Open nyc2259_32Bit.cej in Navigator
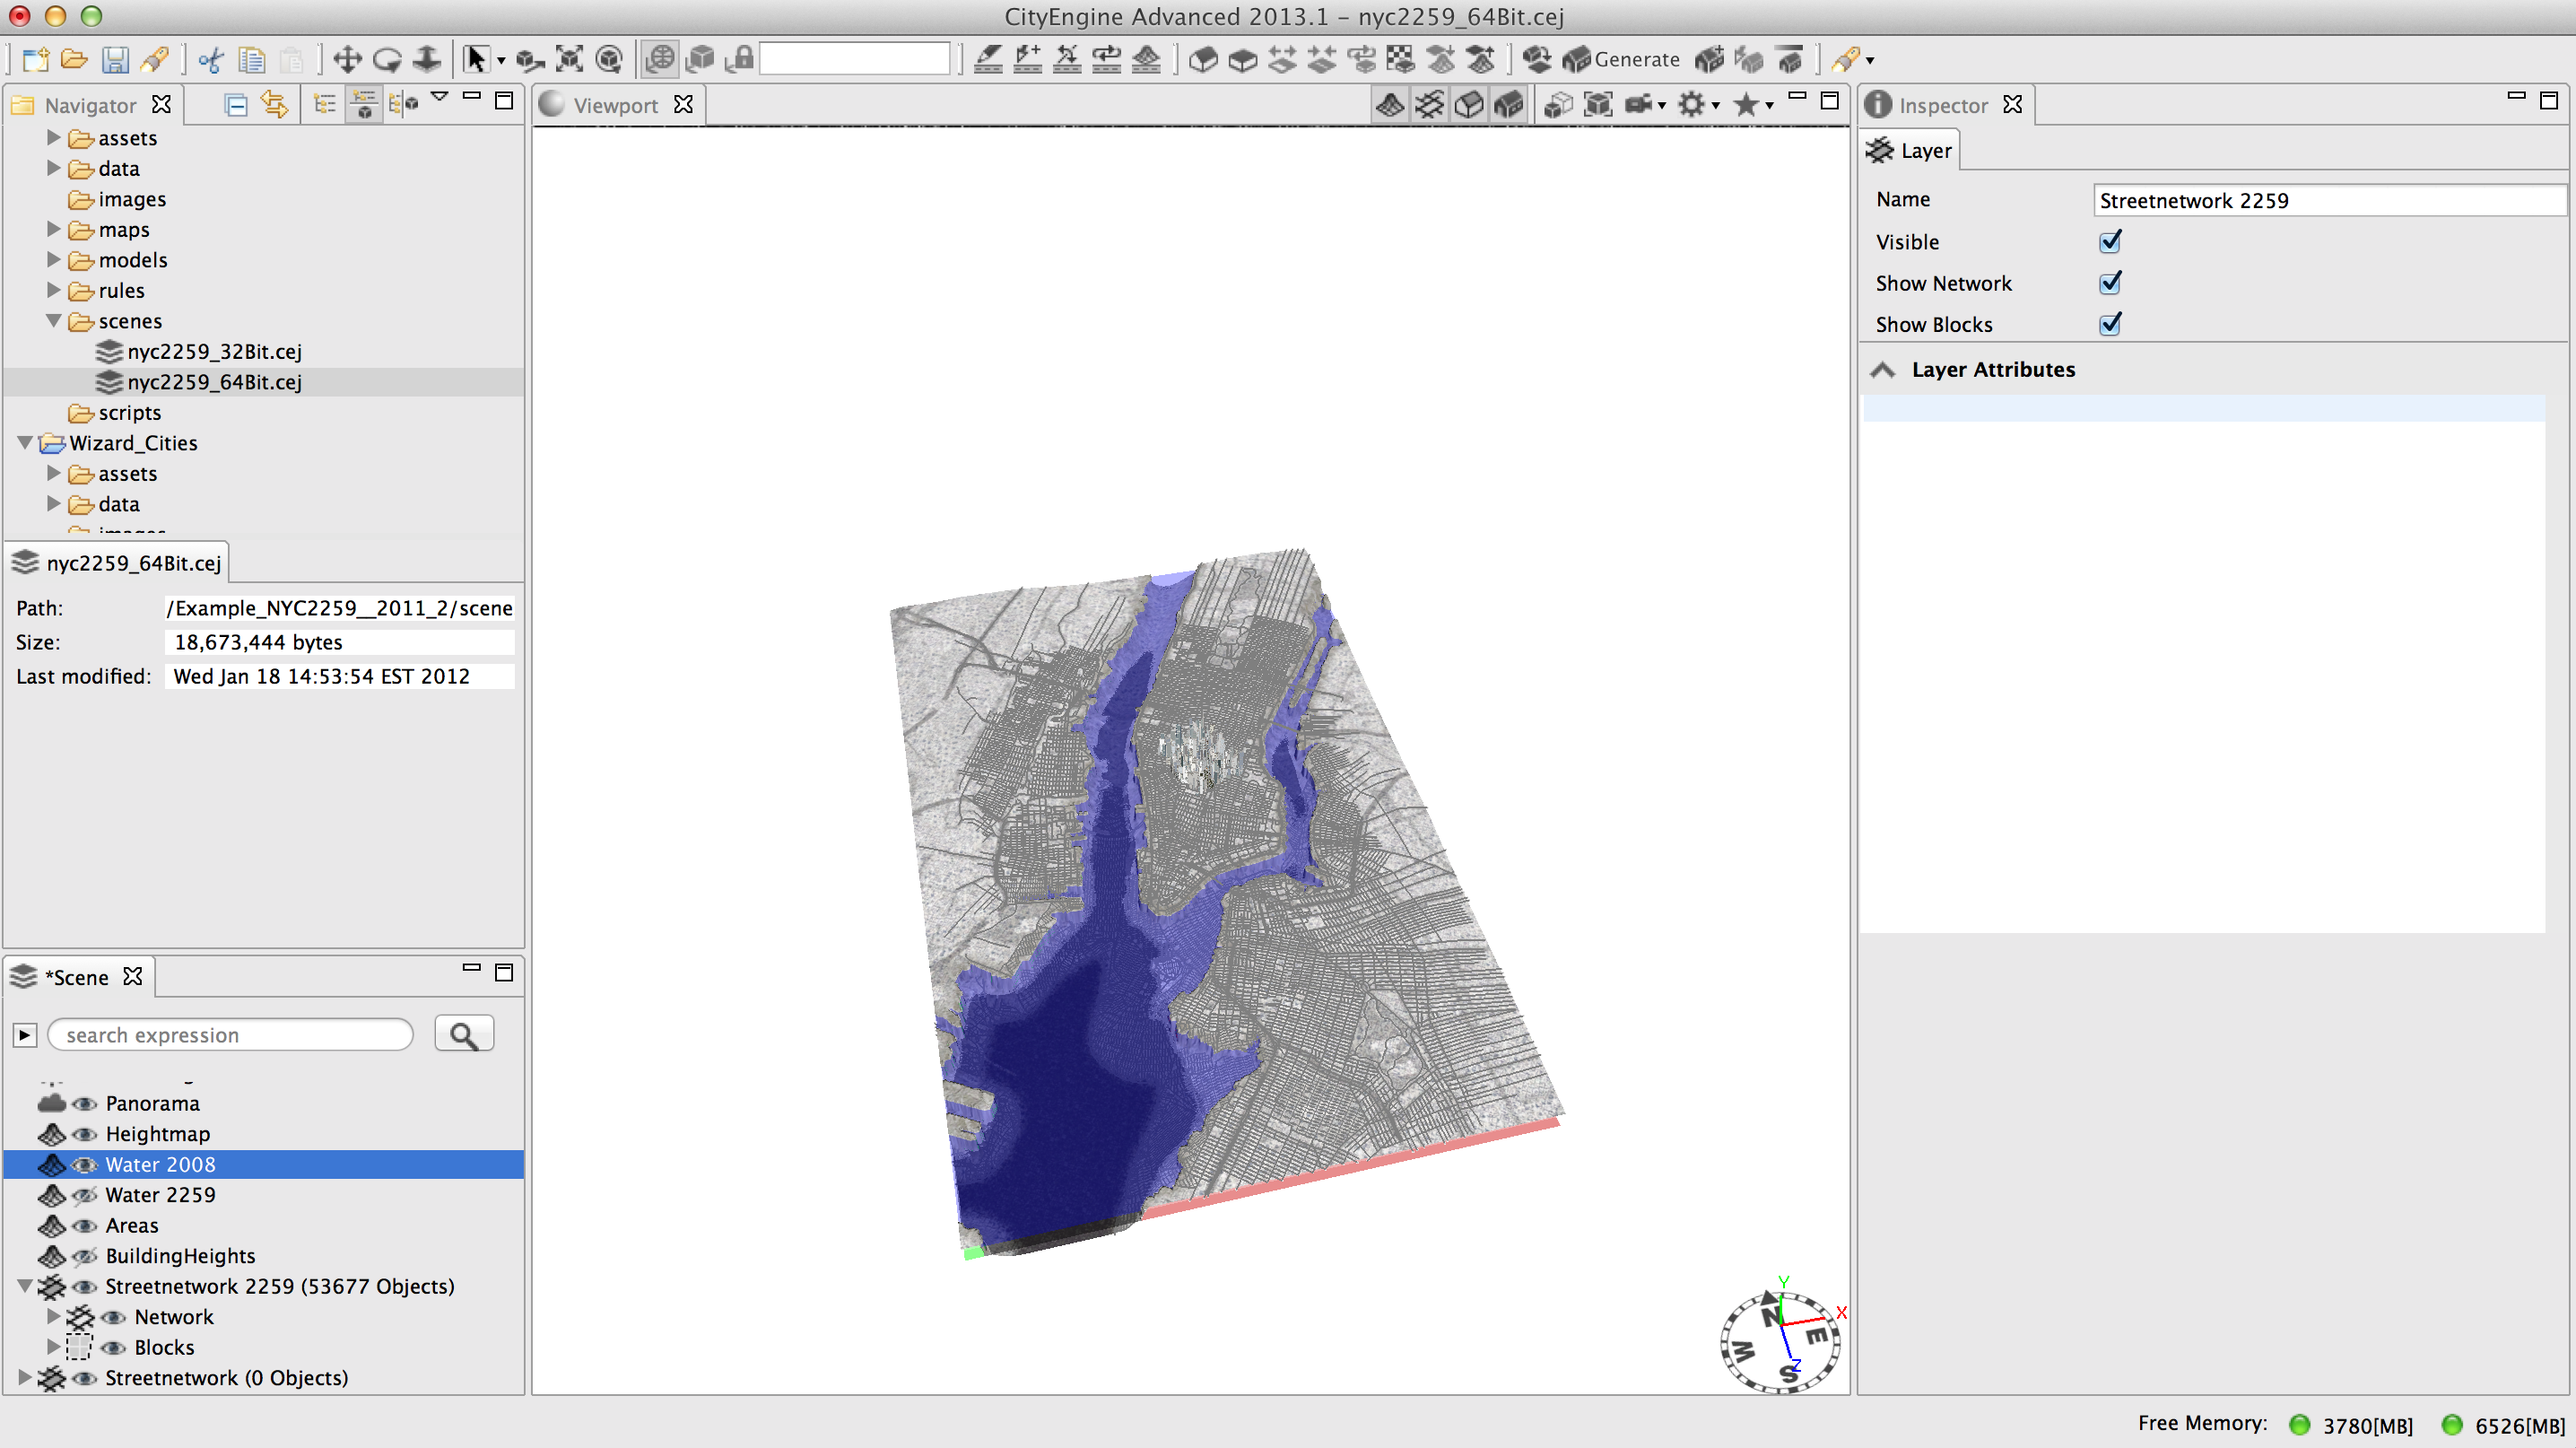This screenshot has width=2576, height=1448. click(213, 352)
